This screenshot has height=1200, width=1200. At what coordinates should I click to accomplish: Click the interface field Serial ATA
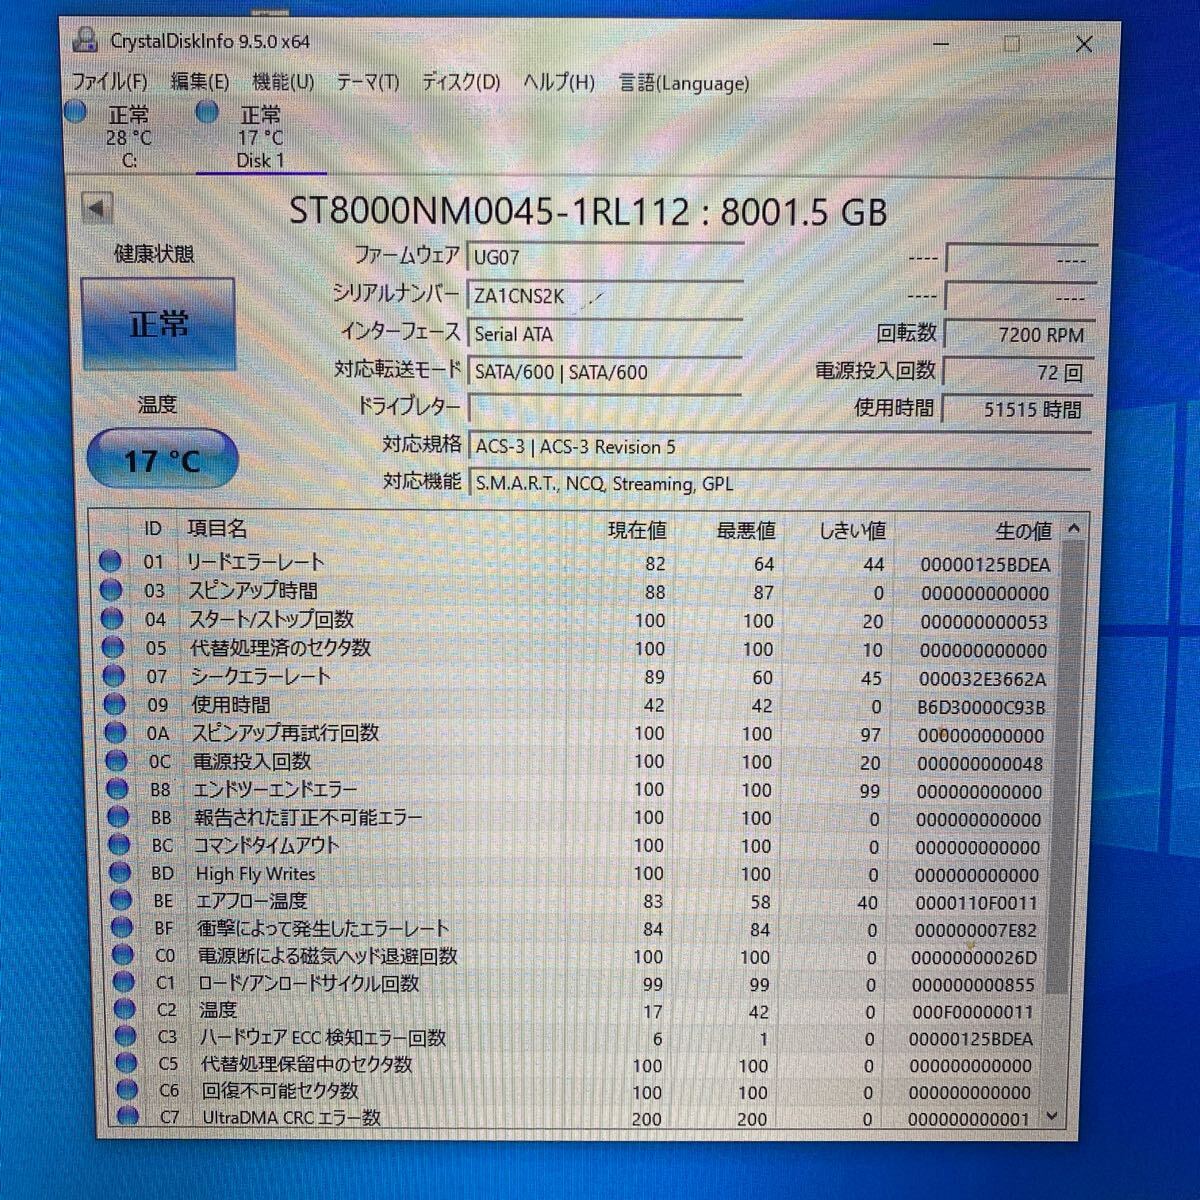(x=605, y=334)
